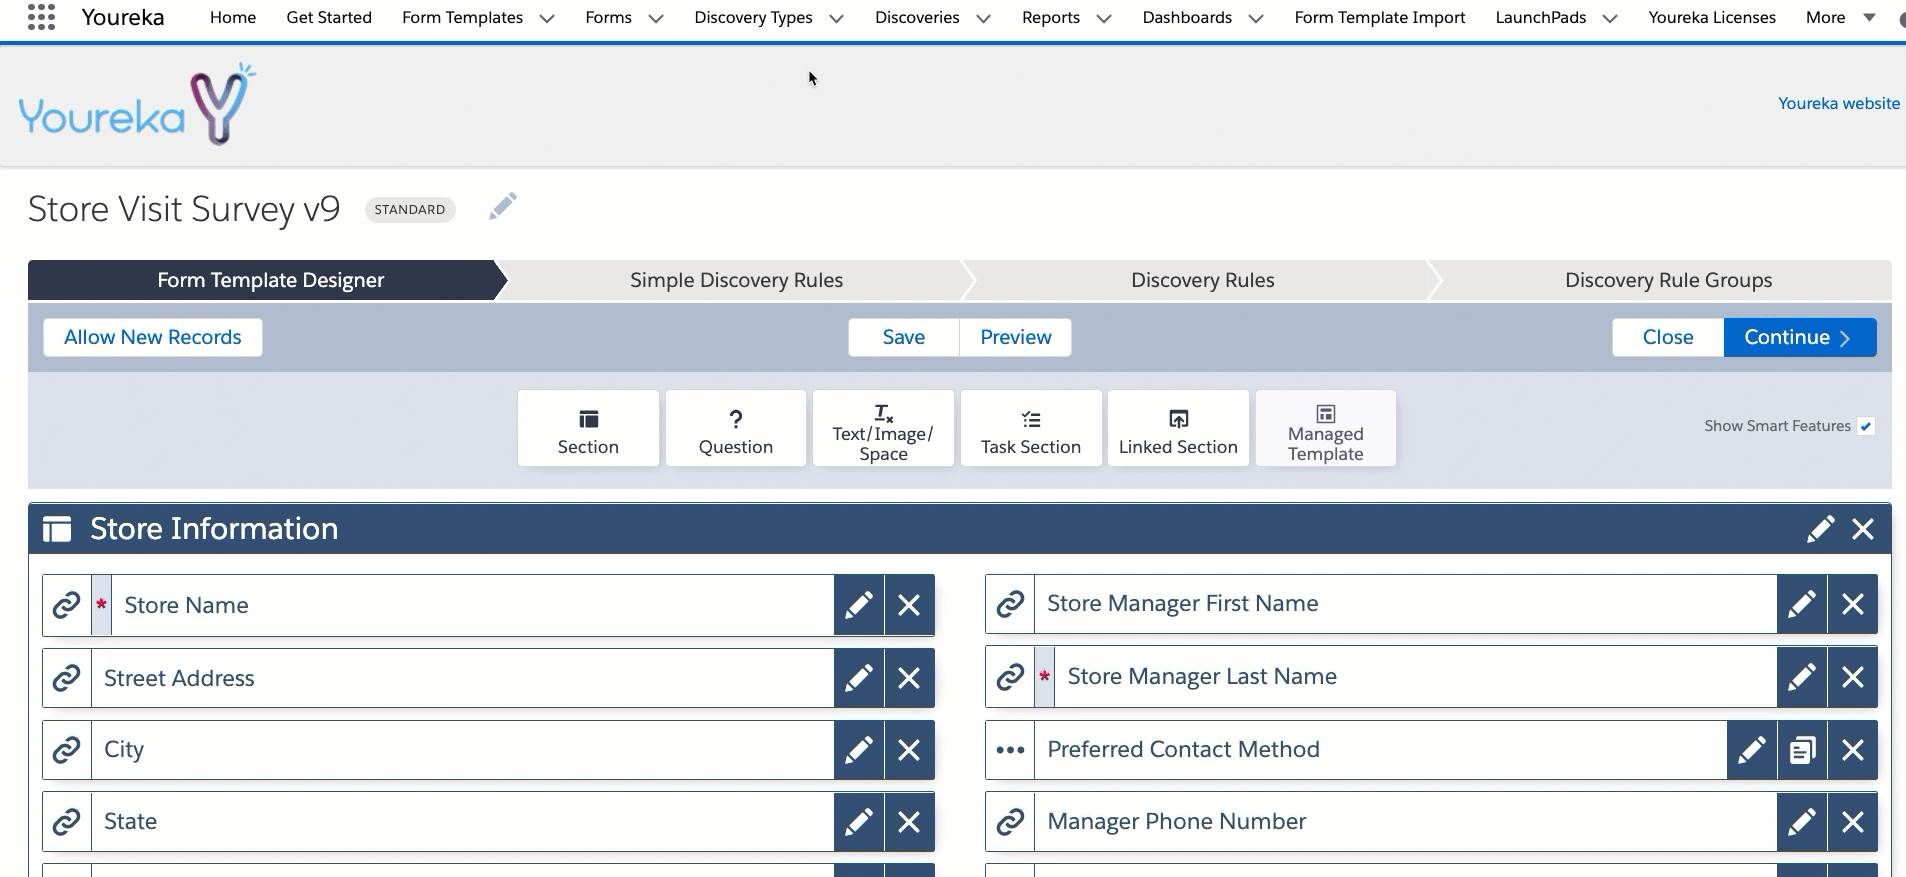Remove the Manager Phone Number question

tap(1853, 822)
